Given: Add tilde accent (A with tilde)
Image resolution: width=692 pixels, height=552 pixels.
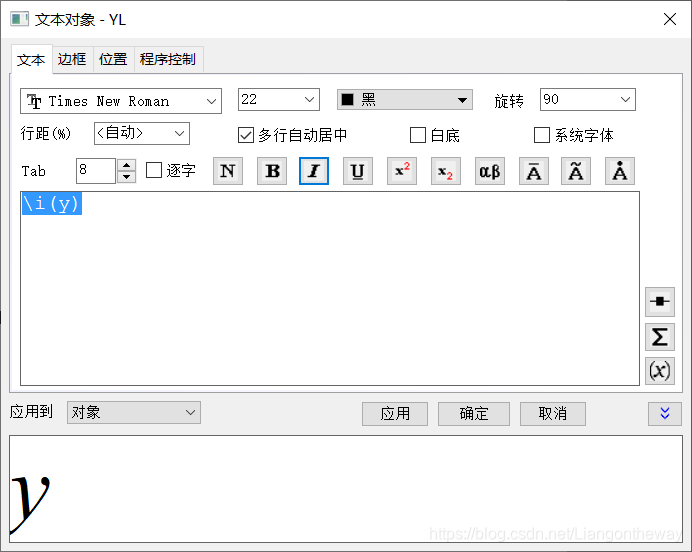Looking at the screenshot, I should pos(576,171).
